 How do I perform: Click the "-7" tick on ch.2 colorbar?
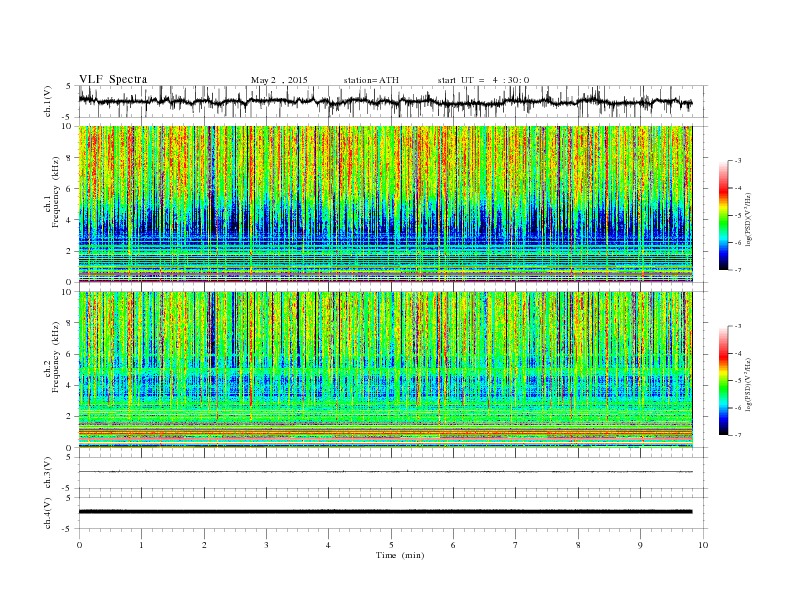[738, 435]
